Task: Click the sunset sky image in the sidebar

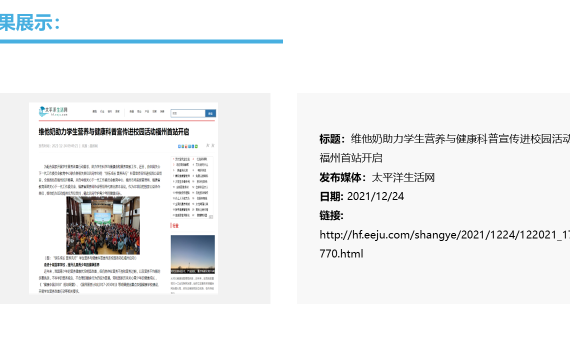Action: click(x=193, y=254)
